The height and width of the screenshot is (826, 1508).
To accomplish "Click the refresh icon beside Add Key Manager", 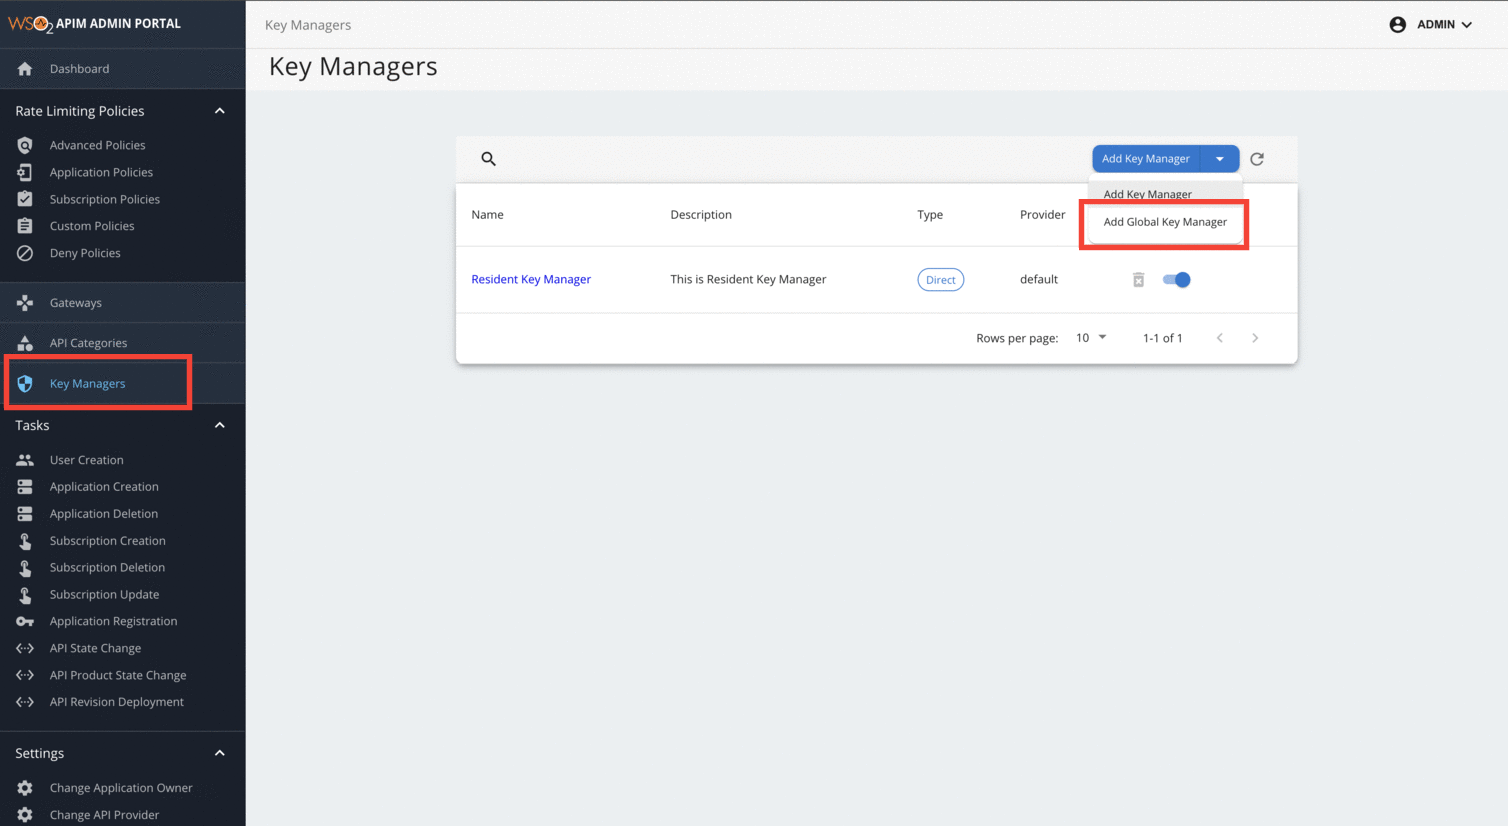I will pyautogui.click(x=1257, y=159).
